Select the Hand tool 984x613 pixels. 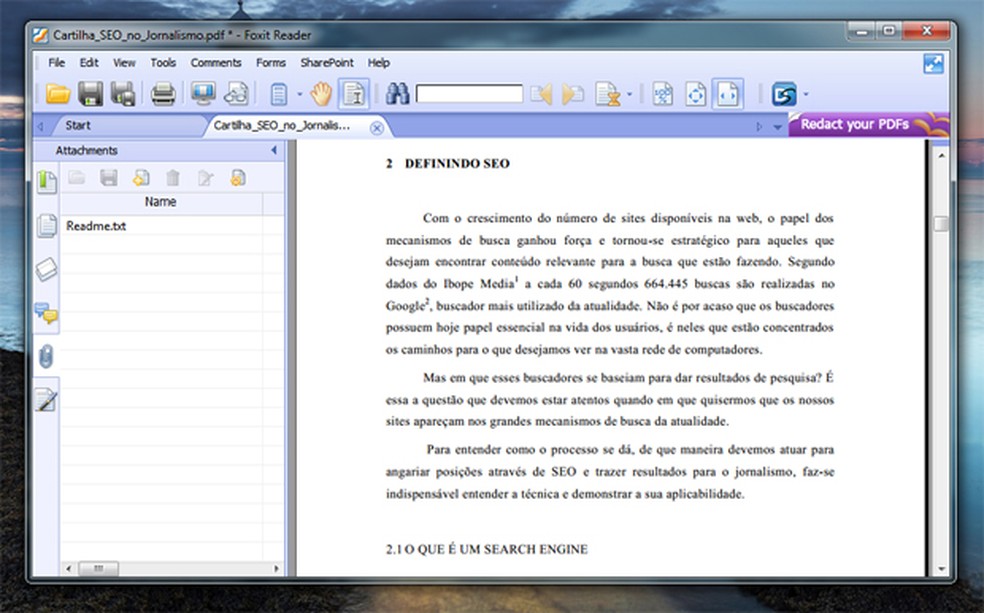coord(321,94)
